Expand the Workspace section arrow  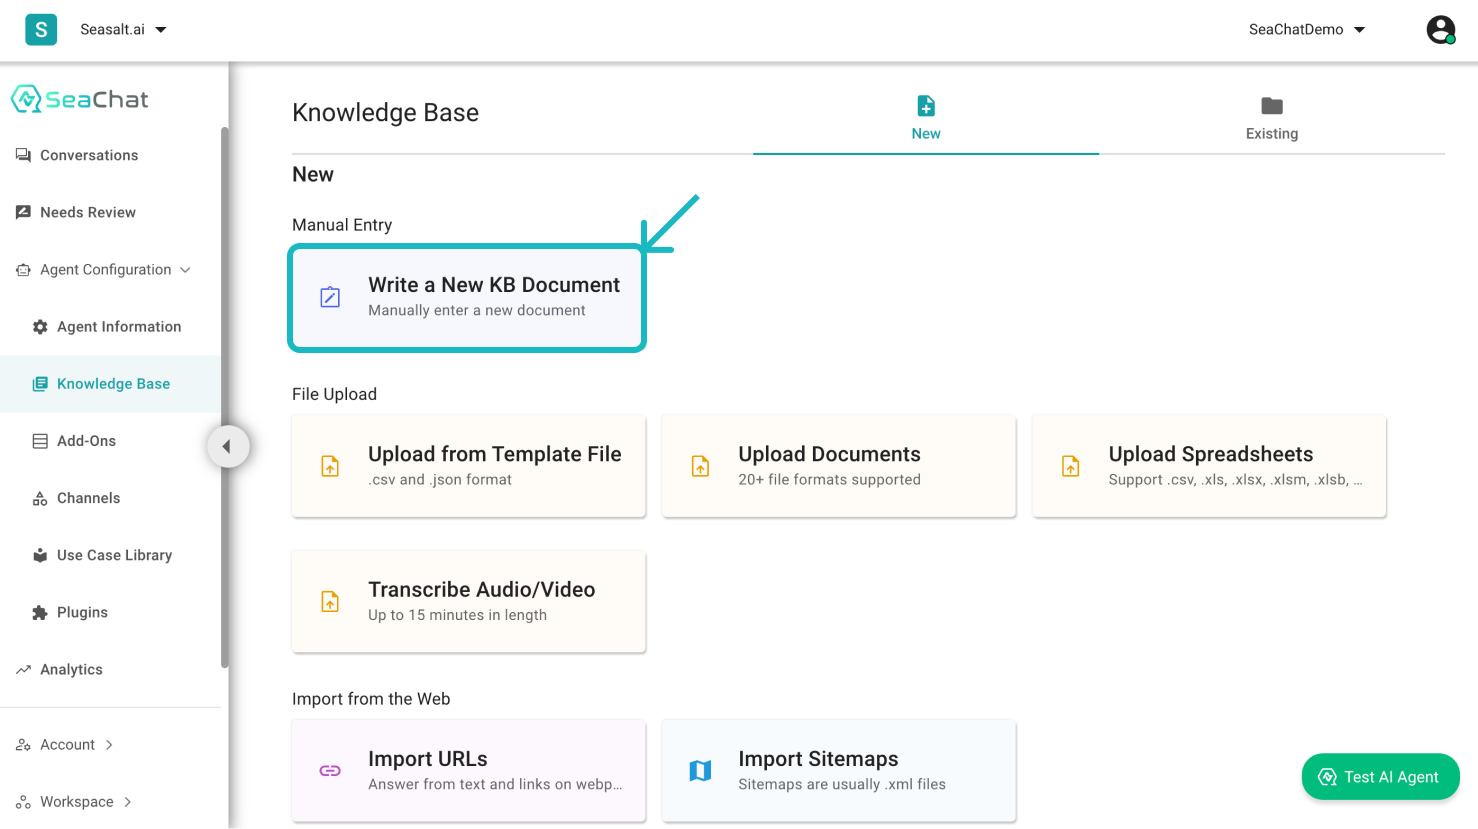[127, 802]
